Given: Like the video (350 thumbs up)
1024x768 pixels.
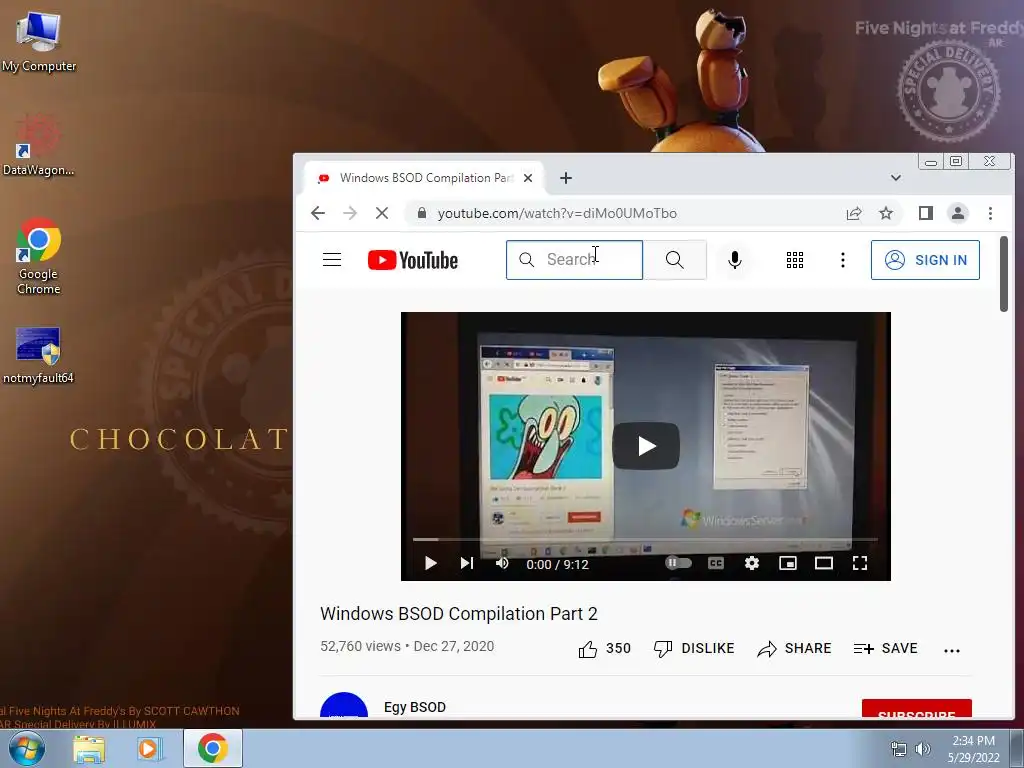Looking at the screenshot, I should tap(604, 648).
